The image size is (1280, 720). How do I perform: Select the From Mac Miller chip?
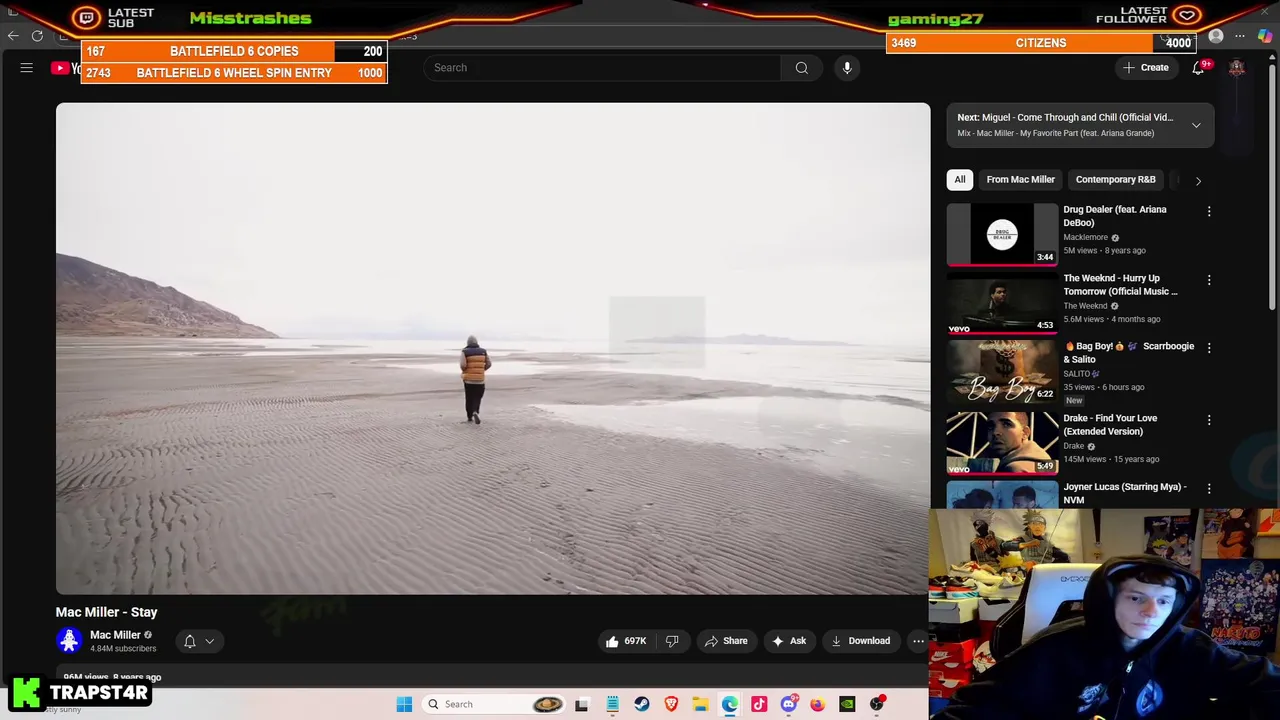click(1020, 180)
